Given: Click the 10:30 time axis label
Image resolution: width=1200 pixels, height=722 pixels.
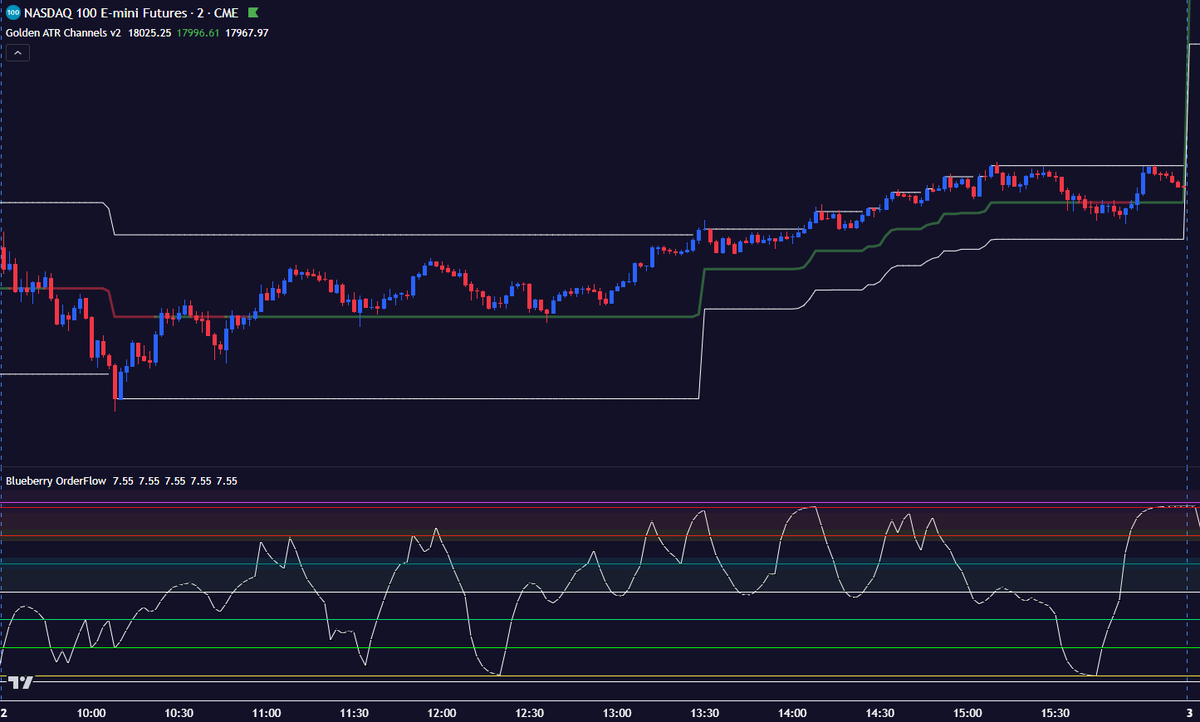Looking at the screenshot, I should [x=179, y=713].
